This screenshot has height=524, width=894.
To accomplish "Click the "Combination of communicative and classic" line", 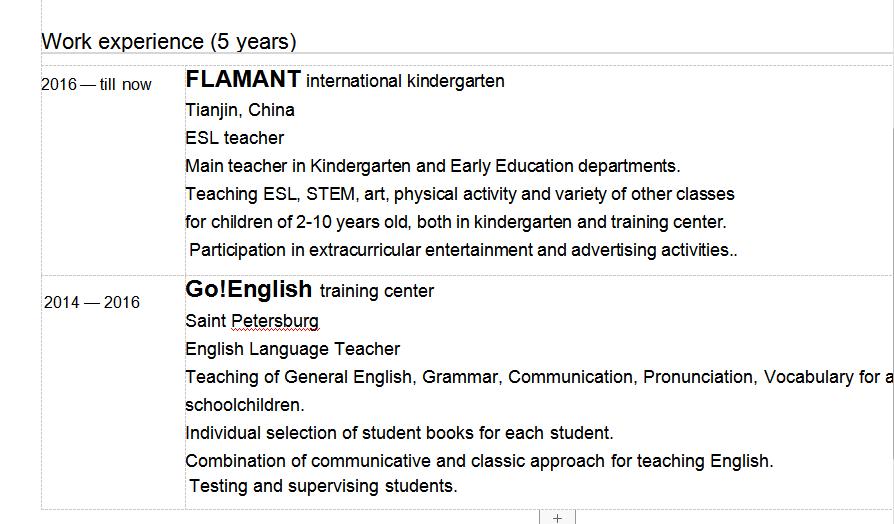I will pos(479,461).
